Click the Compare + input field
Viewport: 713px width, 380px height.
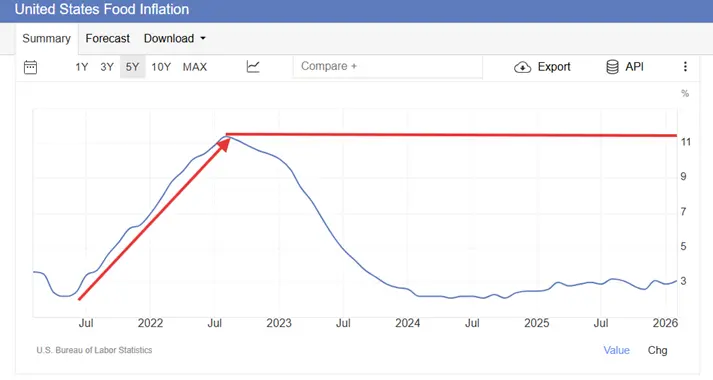tap(388, 66)
